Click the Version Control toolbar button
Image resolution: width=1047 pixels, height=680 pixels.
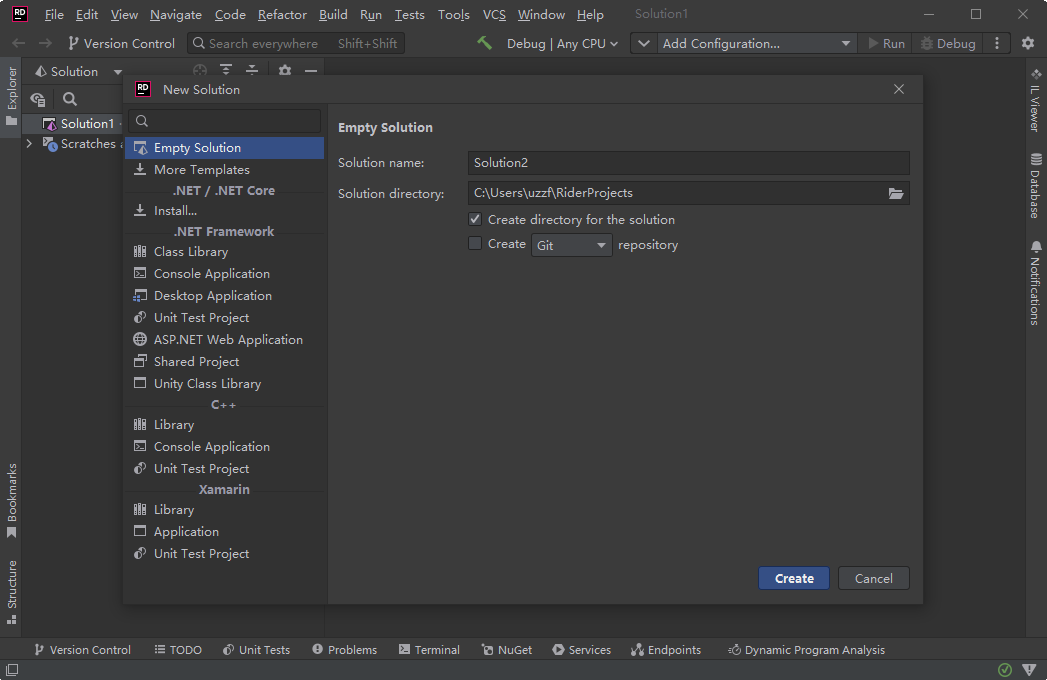pos(122,43)
